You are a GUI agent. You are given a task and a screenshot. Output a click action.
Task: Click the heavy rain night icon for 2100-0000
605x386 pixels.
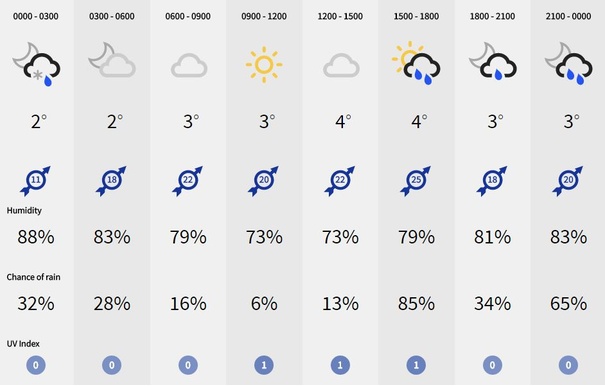568,64
